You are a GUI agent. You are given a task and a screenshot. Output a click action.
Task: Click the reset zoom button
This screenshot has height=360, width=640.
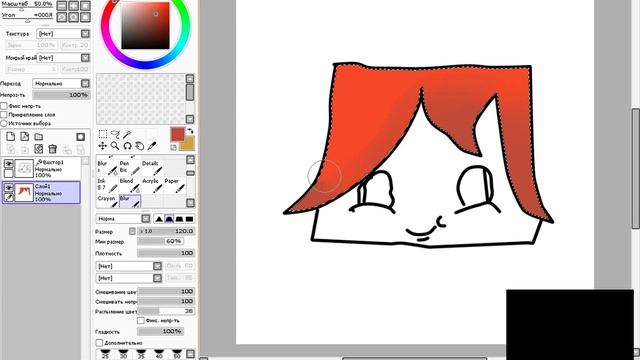click(85, 6)
